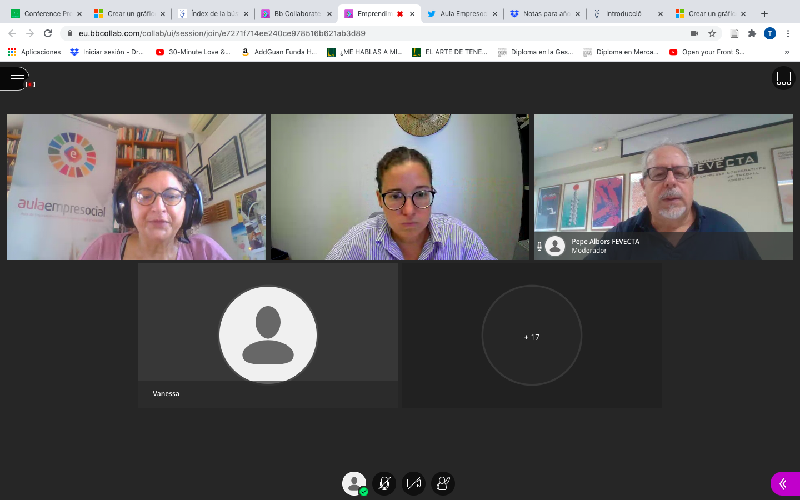Image resolution: width=800 pixels, height=500 pixels.
Task: Open my status and settings avatar
Action: point(354,484)
